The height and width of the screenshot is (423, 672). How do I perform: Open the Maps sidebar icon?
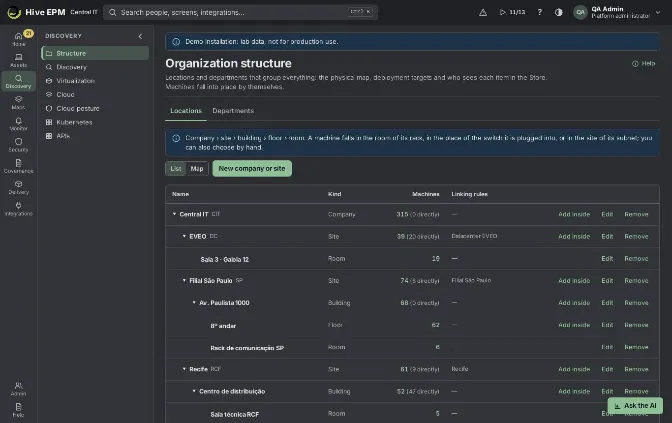pyautogui.click(x=18, y=102)
